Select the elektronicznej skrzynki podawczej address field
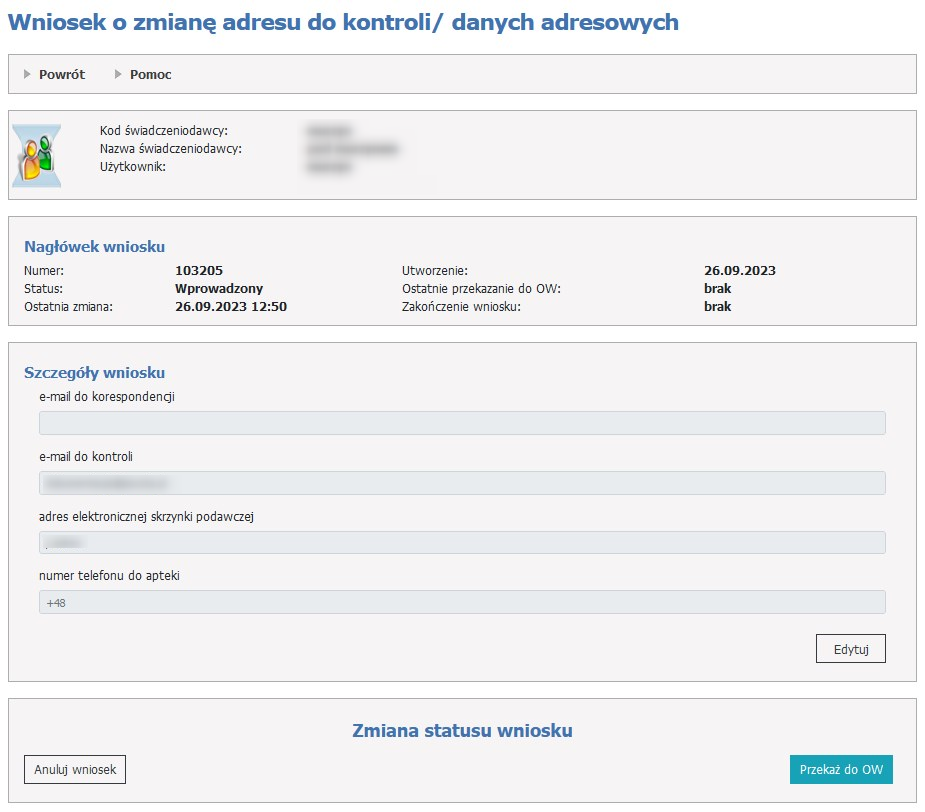Image resolution: width=925 pixels, height=812 pixels. point(462,542)
